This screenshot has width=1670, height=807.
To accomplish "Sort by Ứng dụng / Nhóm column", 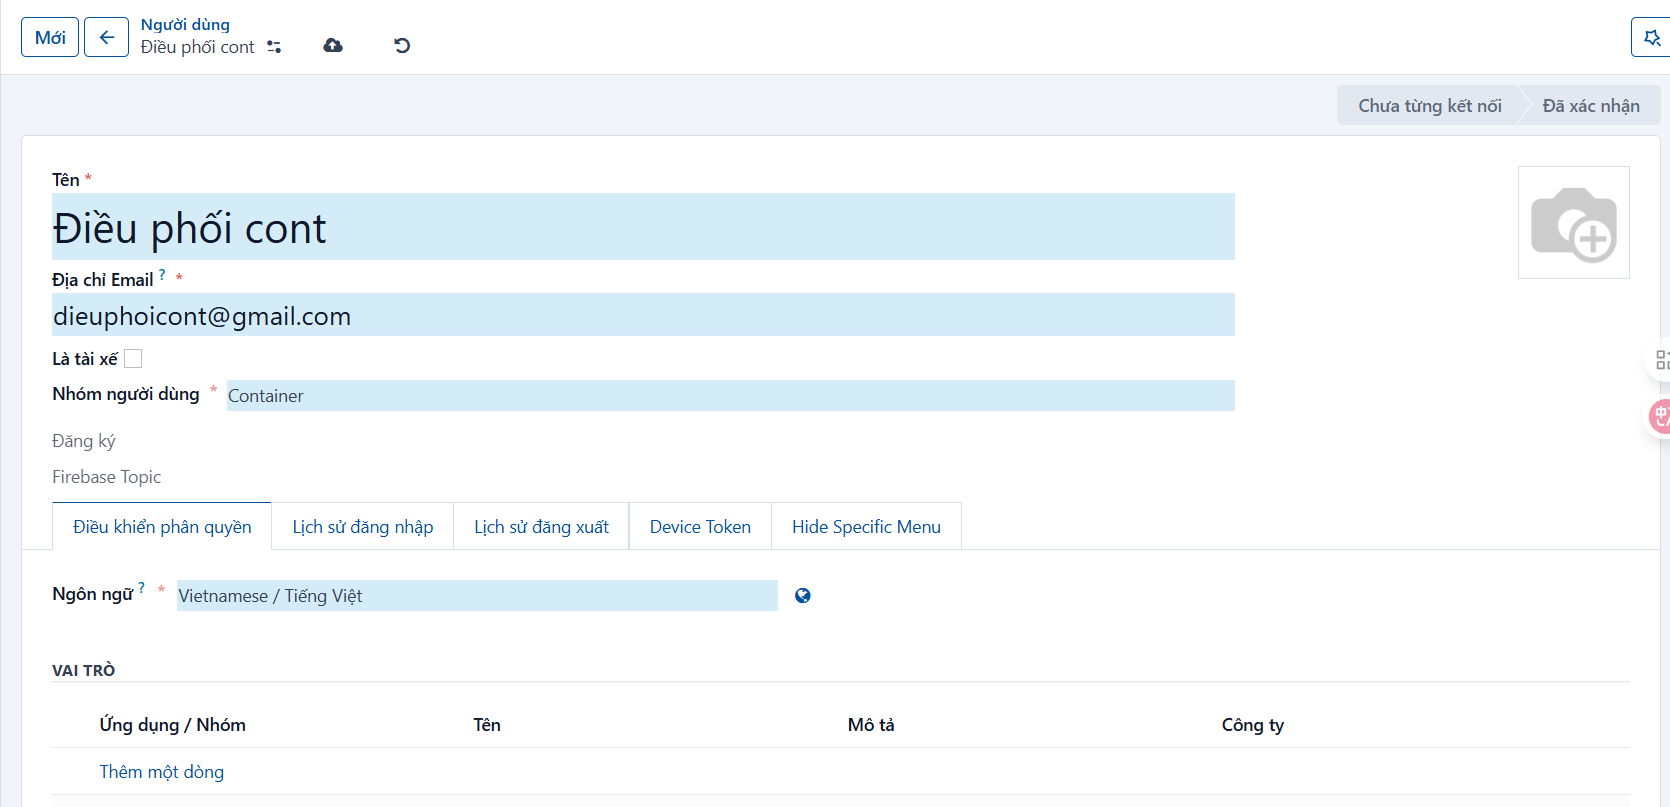I will (x=172, y=725).
